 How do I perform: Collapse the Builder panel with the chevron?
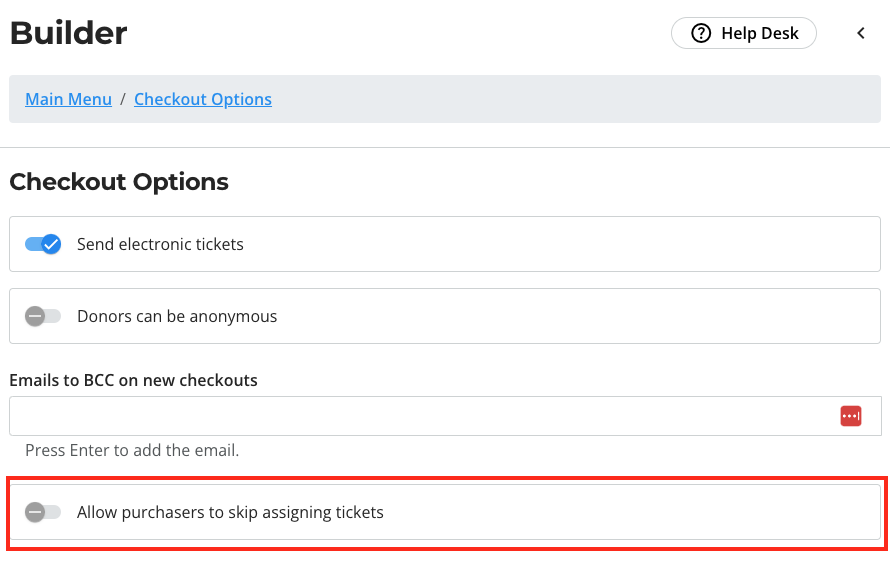861,33
